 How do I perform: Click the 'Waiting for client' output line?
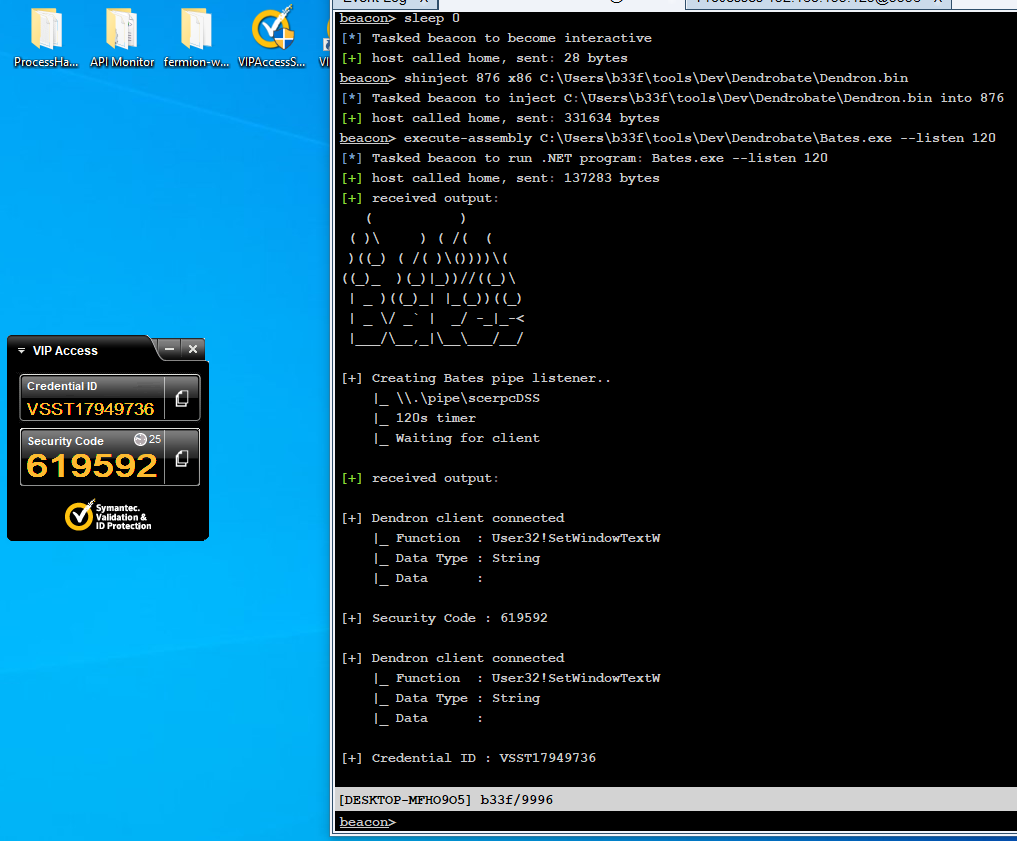(457, 438)
